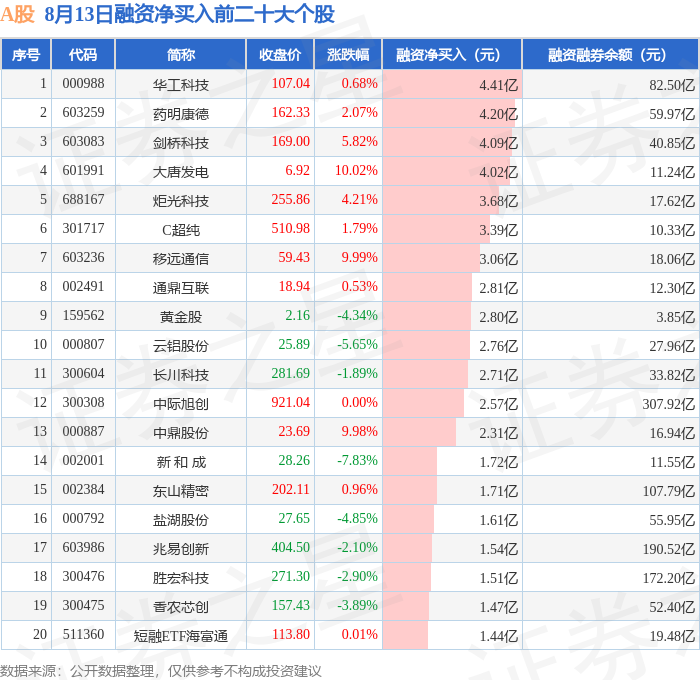Click stock name 黄金股

pos(181,317)
